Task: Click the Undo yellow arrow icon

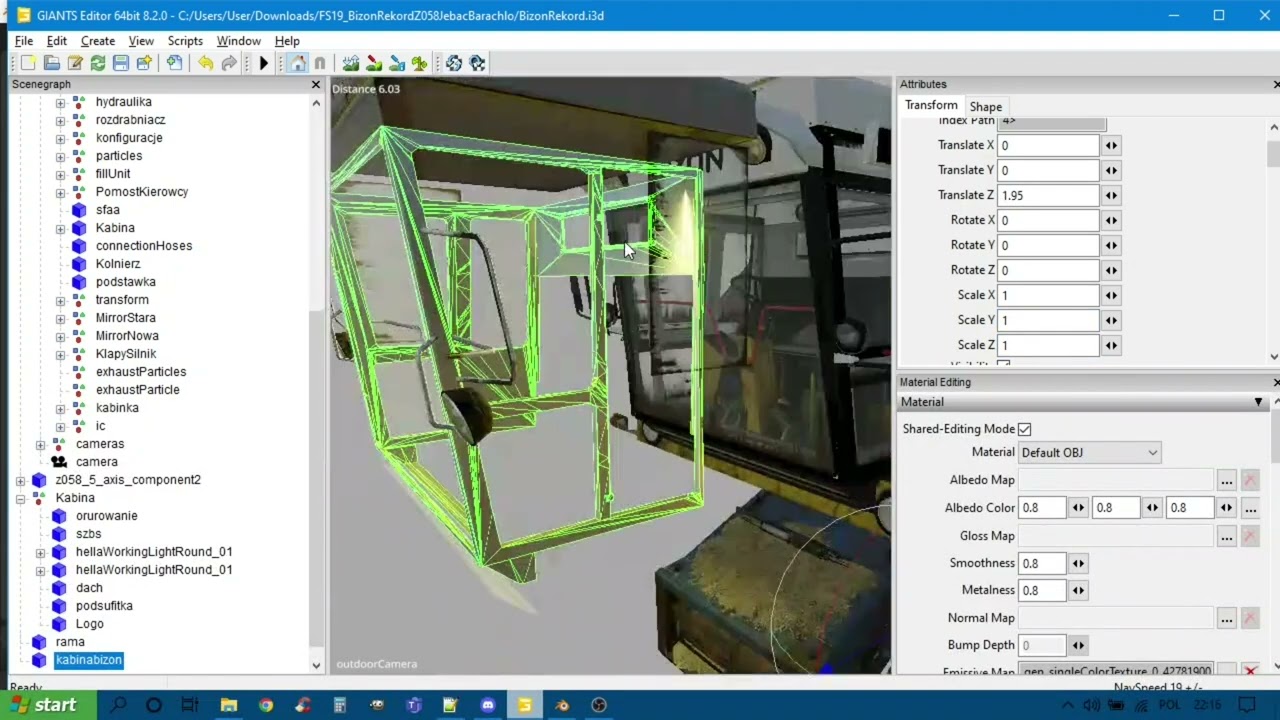Action: [x=205, y=63]
